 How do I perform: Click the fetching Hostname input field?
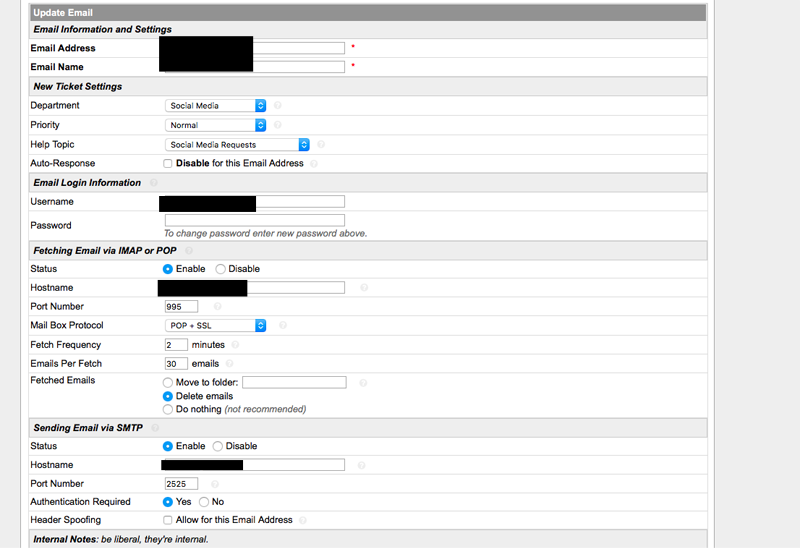(x=255, y=288)
